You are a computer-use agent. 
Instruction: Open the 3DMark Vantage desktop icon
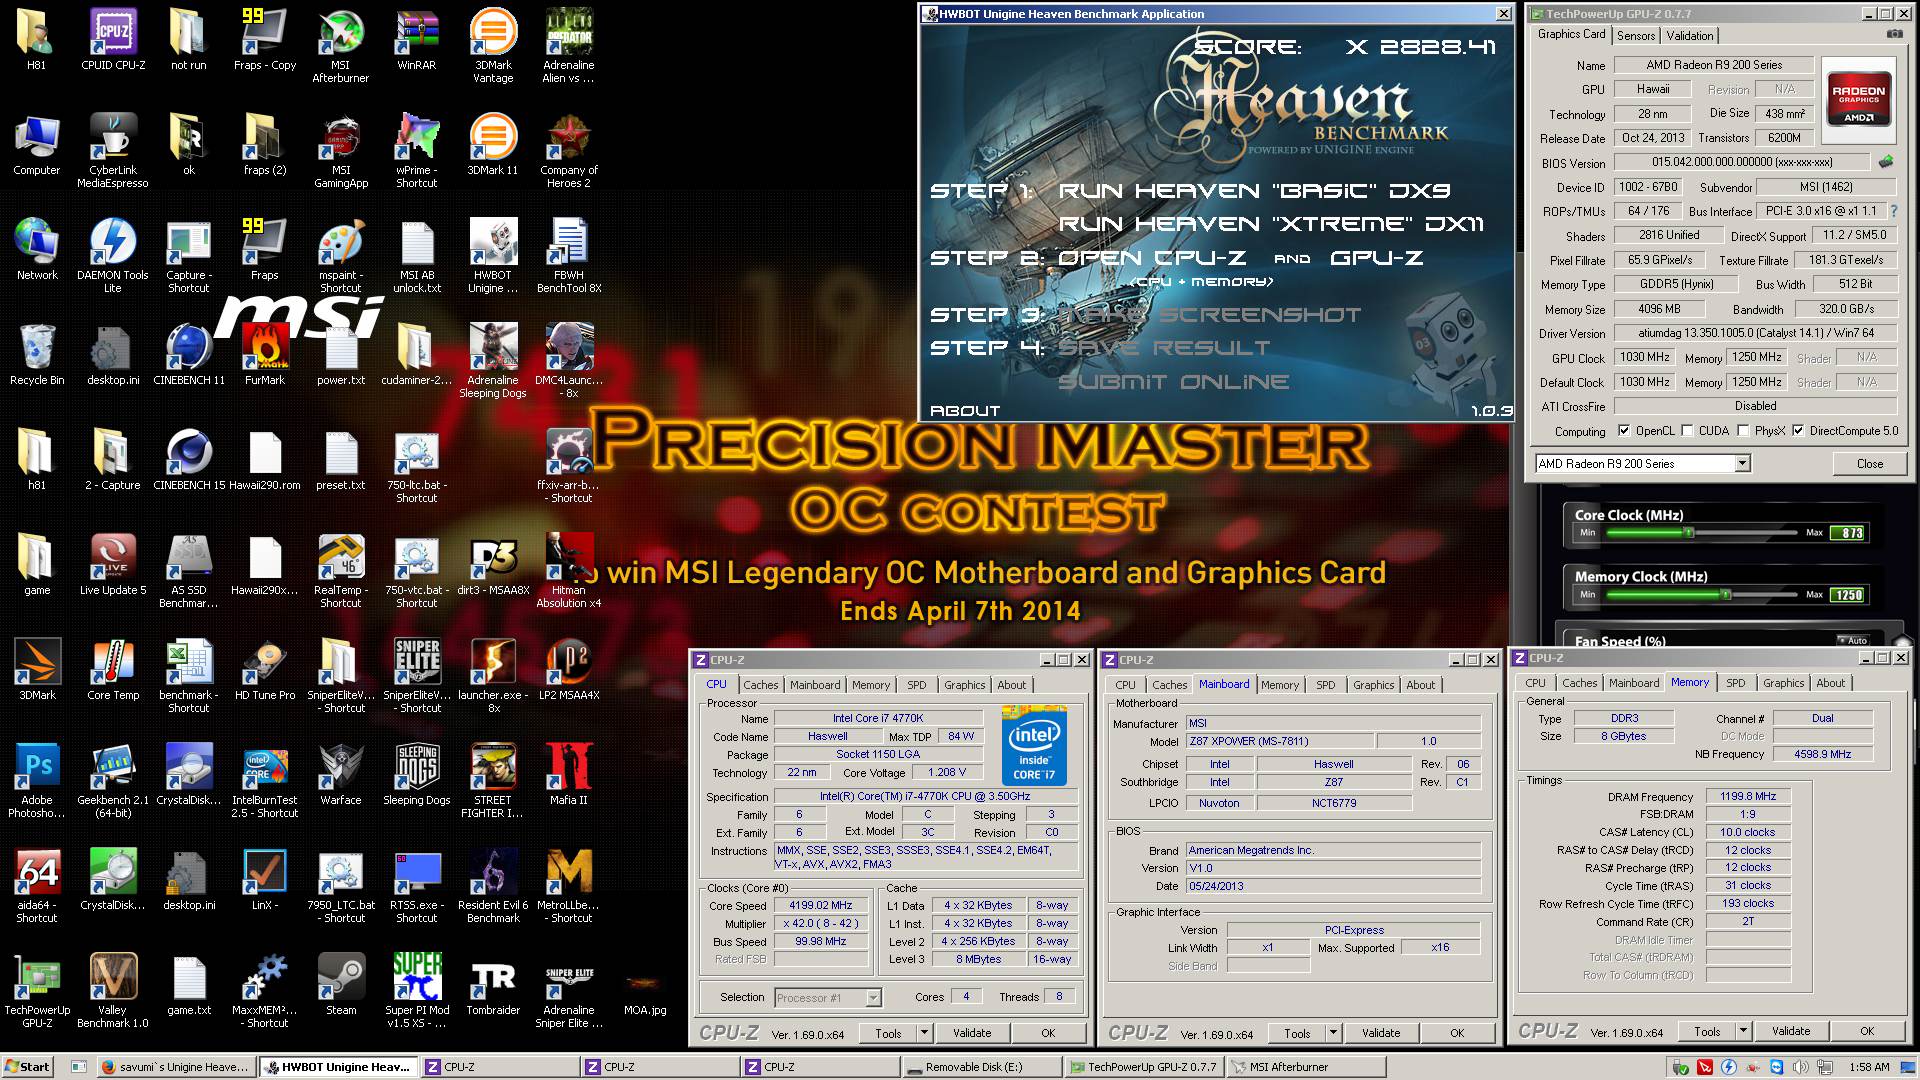493,46
